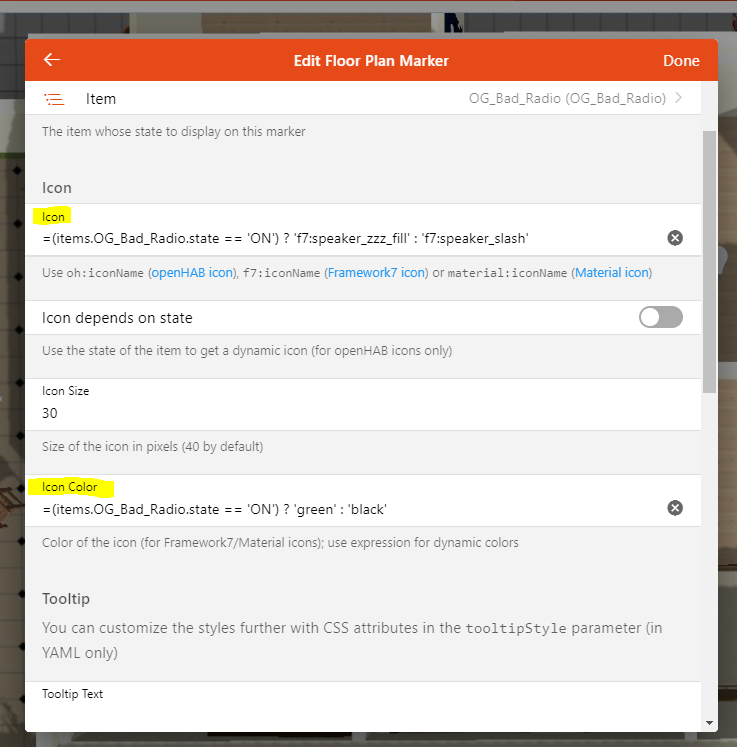Click the Icon section heading
The width and height of the screenshot is (737, 747).
pos(57,188)
